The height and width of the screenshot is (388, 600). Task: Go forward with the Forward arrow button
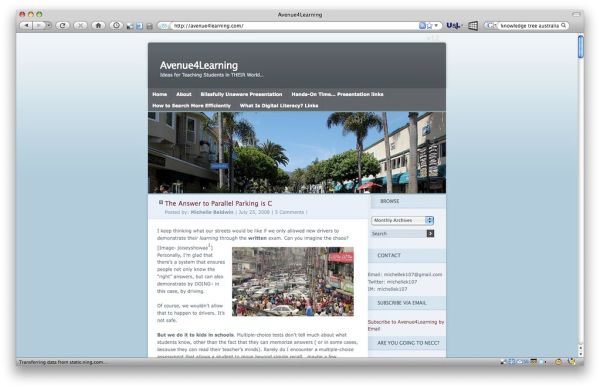click(39, 26)
